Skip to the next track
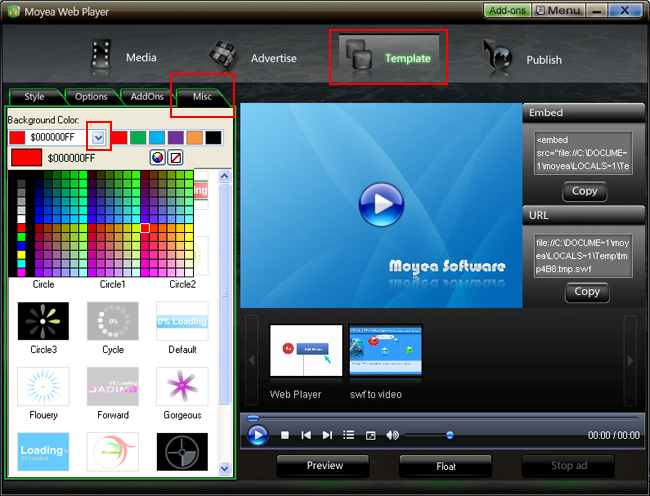The width and height of the screenshot is (650, 496). [327, 435]
